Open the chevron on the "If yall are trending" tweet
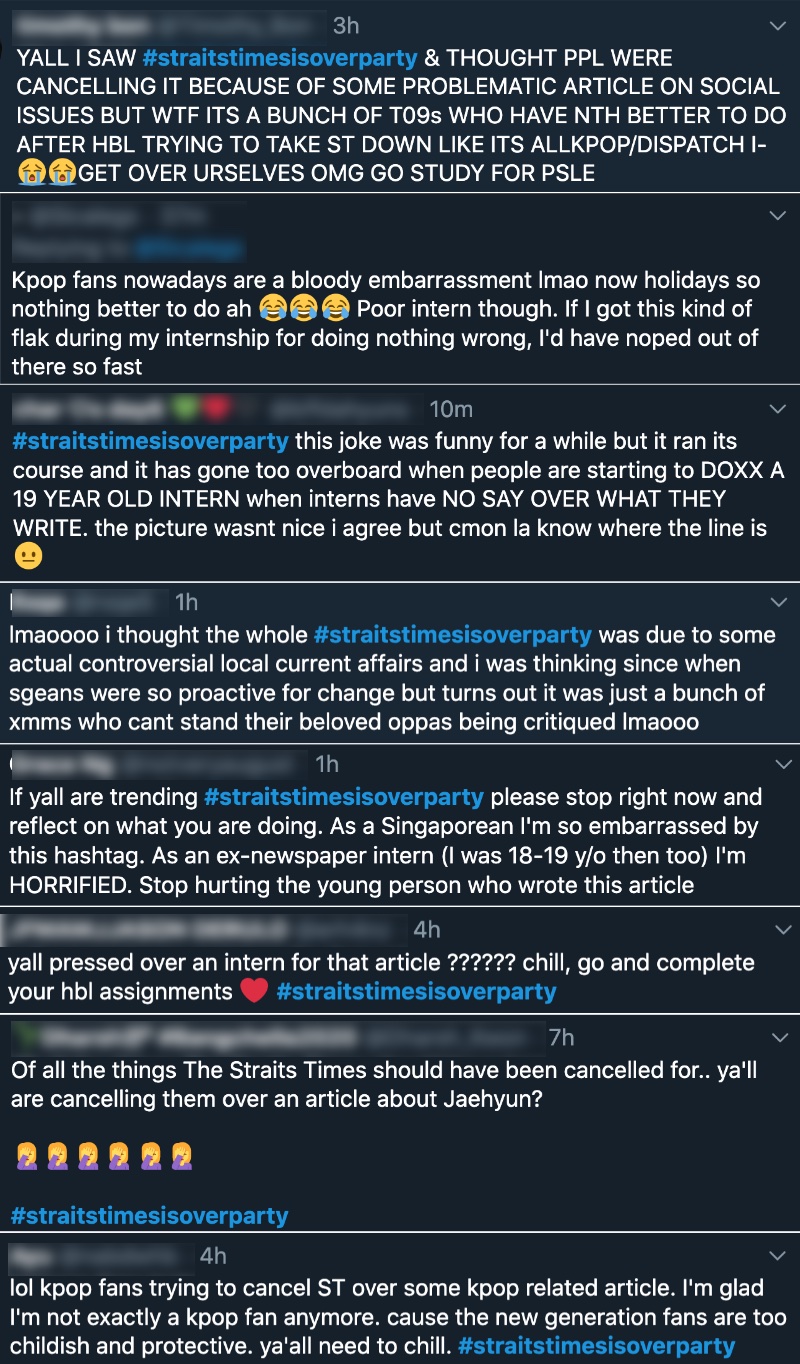The image size is (800, 1364). (x=779, y=764)
